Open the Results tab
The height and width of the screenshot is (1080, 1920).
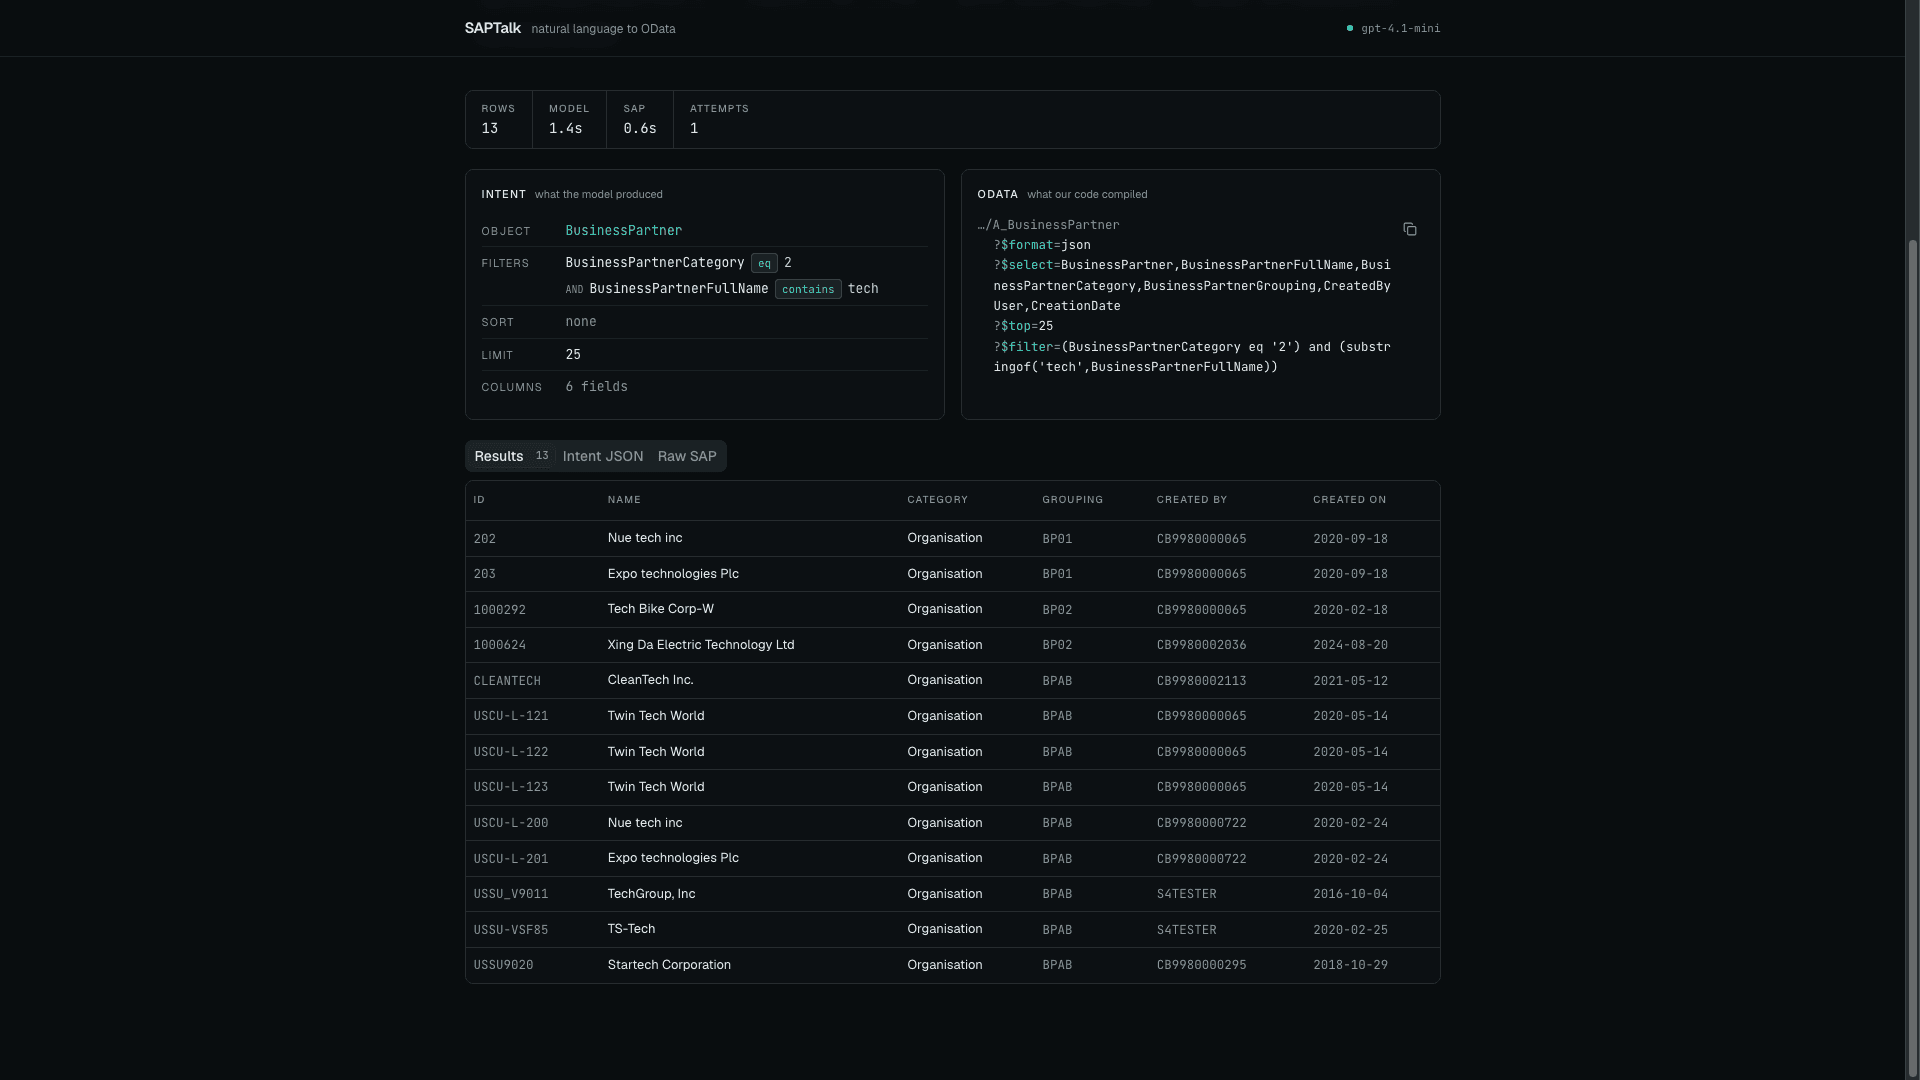[512, 456]
